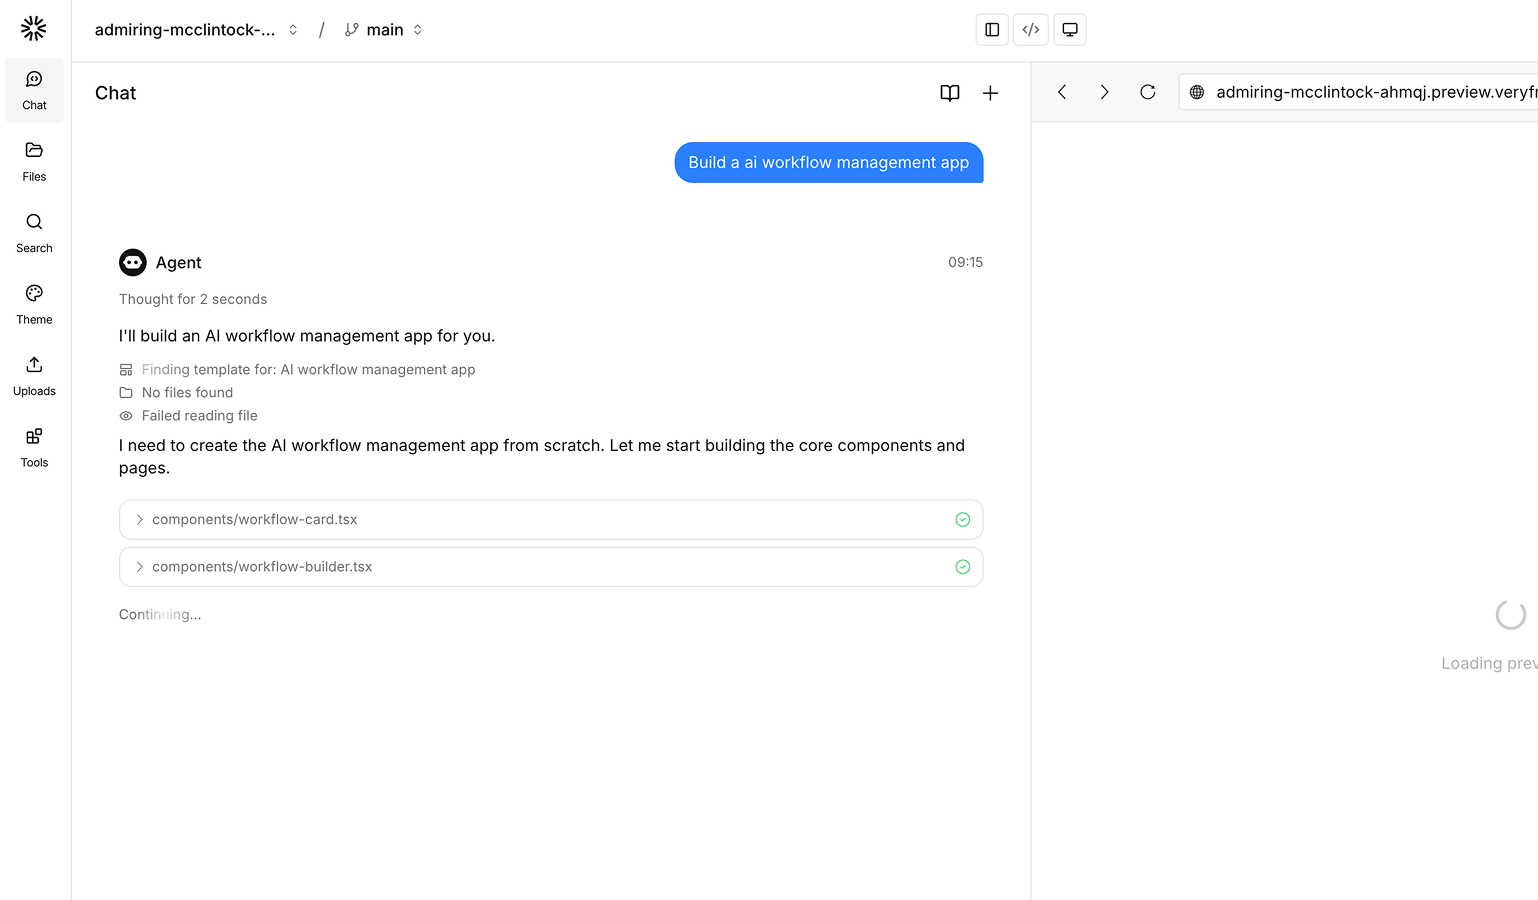Open the main branch selector
1538x900 pixels.
click(383, 30)
